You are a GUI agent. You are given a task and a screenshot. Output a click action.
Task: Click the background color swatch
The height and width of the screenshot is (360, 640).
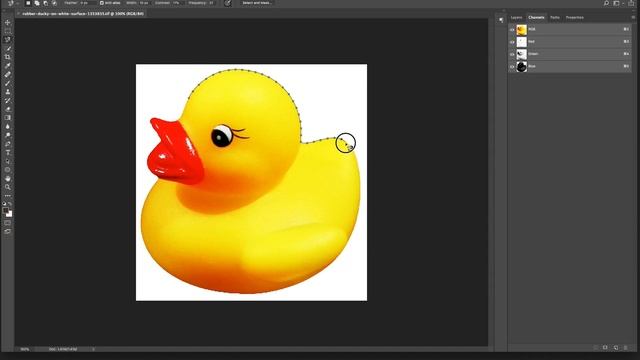point(10,214)
